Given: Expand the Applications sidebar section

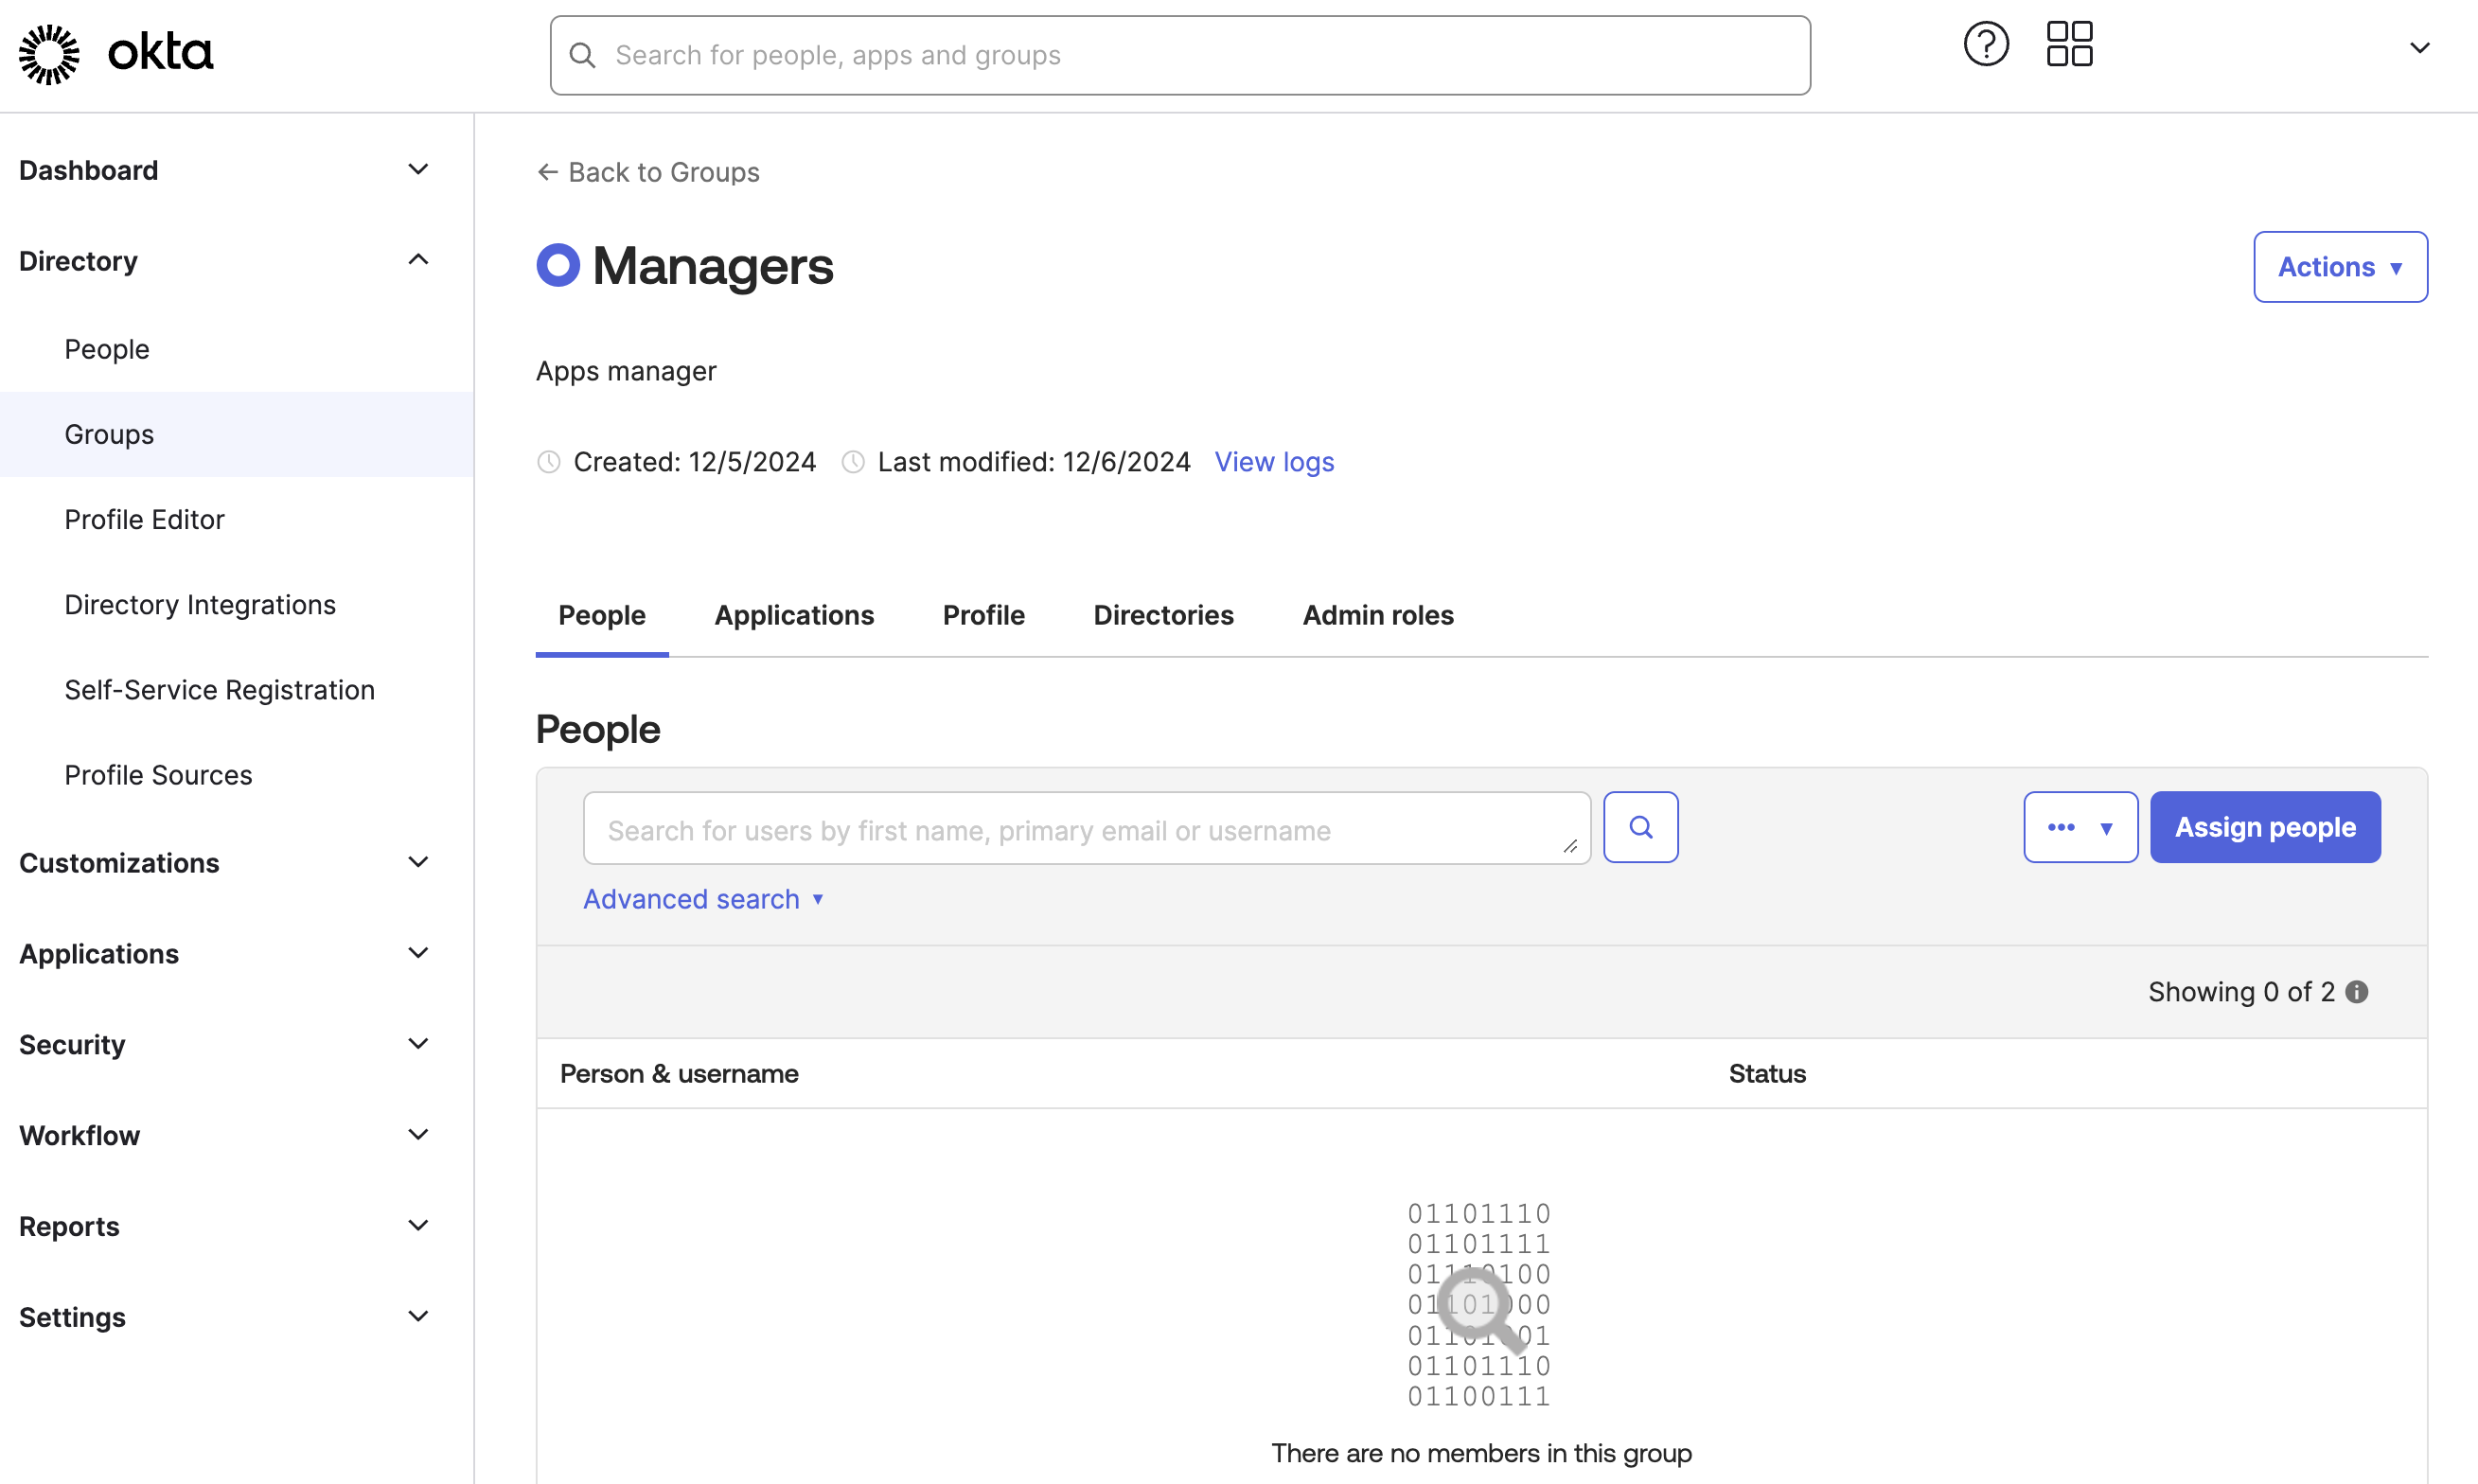Looking at the screenshot, I should [418, 952].
